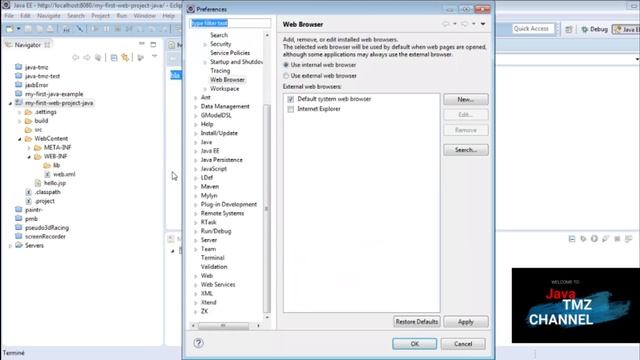Select web.xml file in Navigator

tap(64, 174)
